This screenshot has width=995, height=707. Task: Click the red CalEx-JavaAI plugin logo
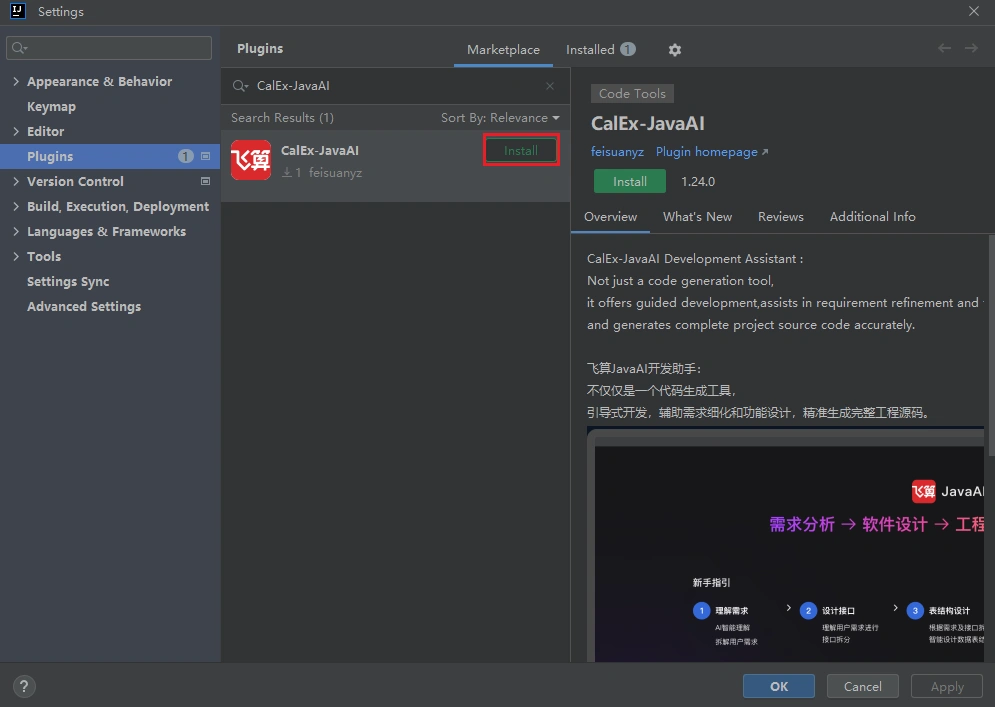pyautogui.click(x=250, y=158)
